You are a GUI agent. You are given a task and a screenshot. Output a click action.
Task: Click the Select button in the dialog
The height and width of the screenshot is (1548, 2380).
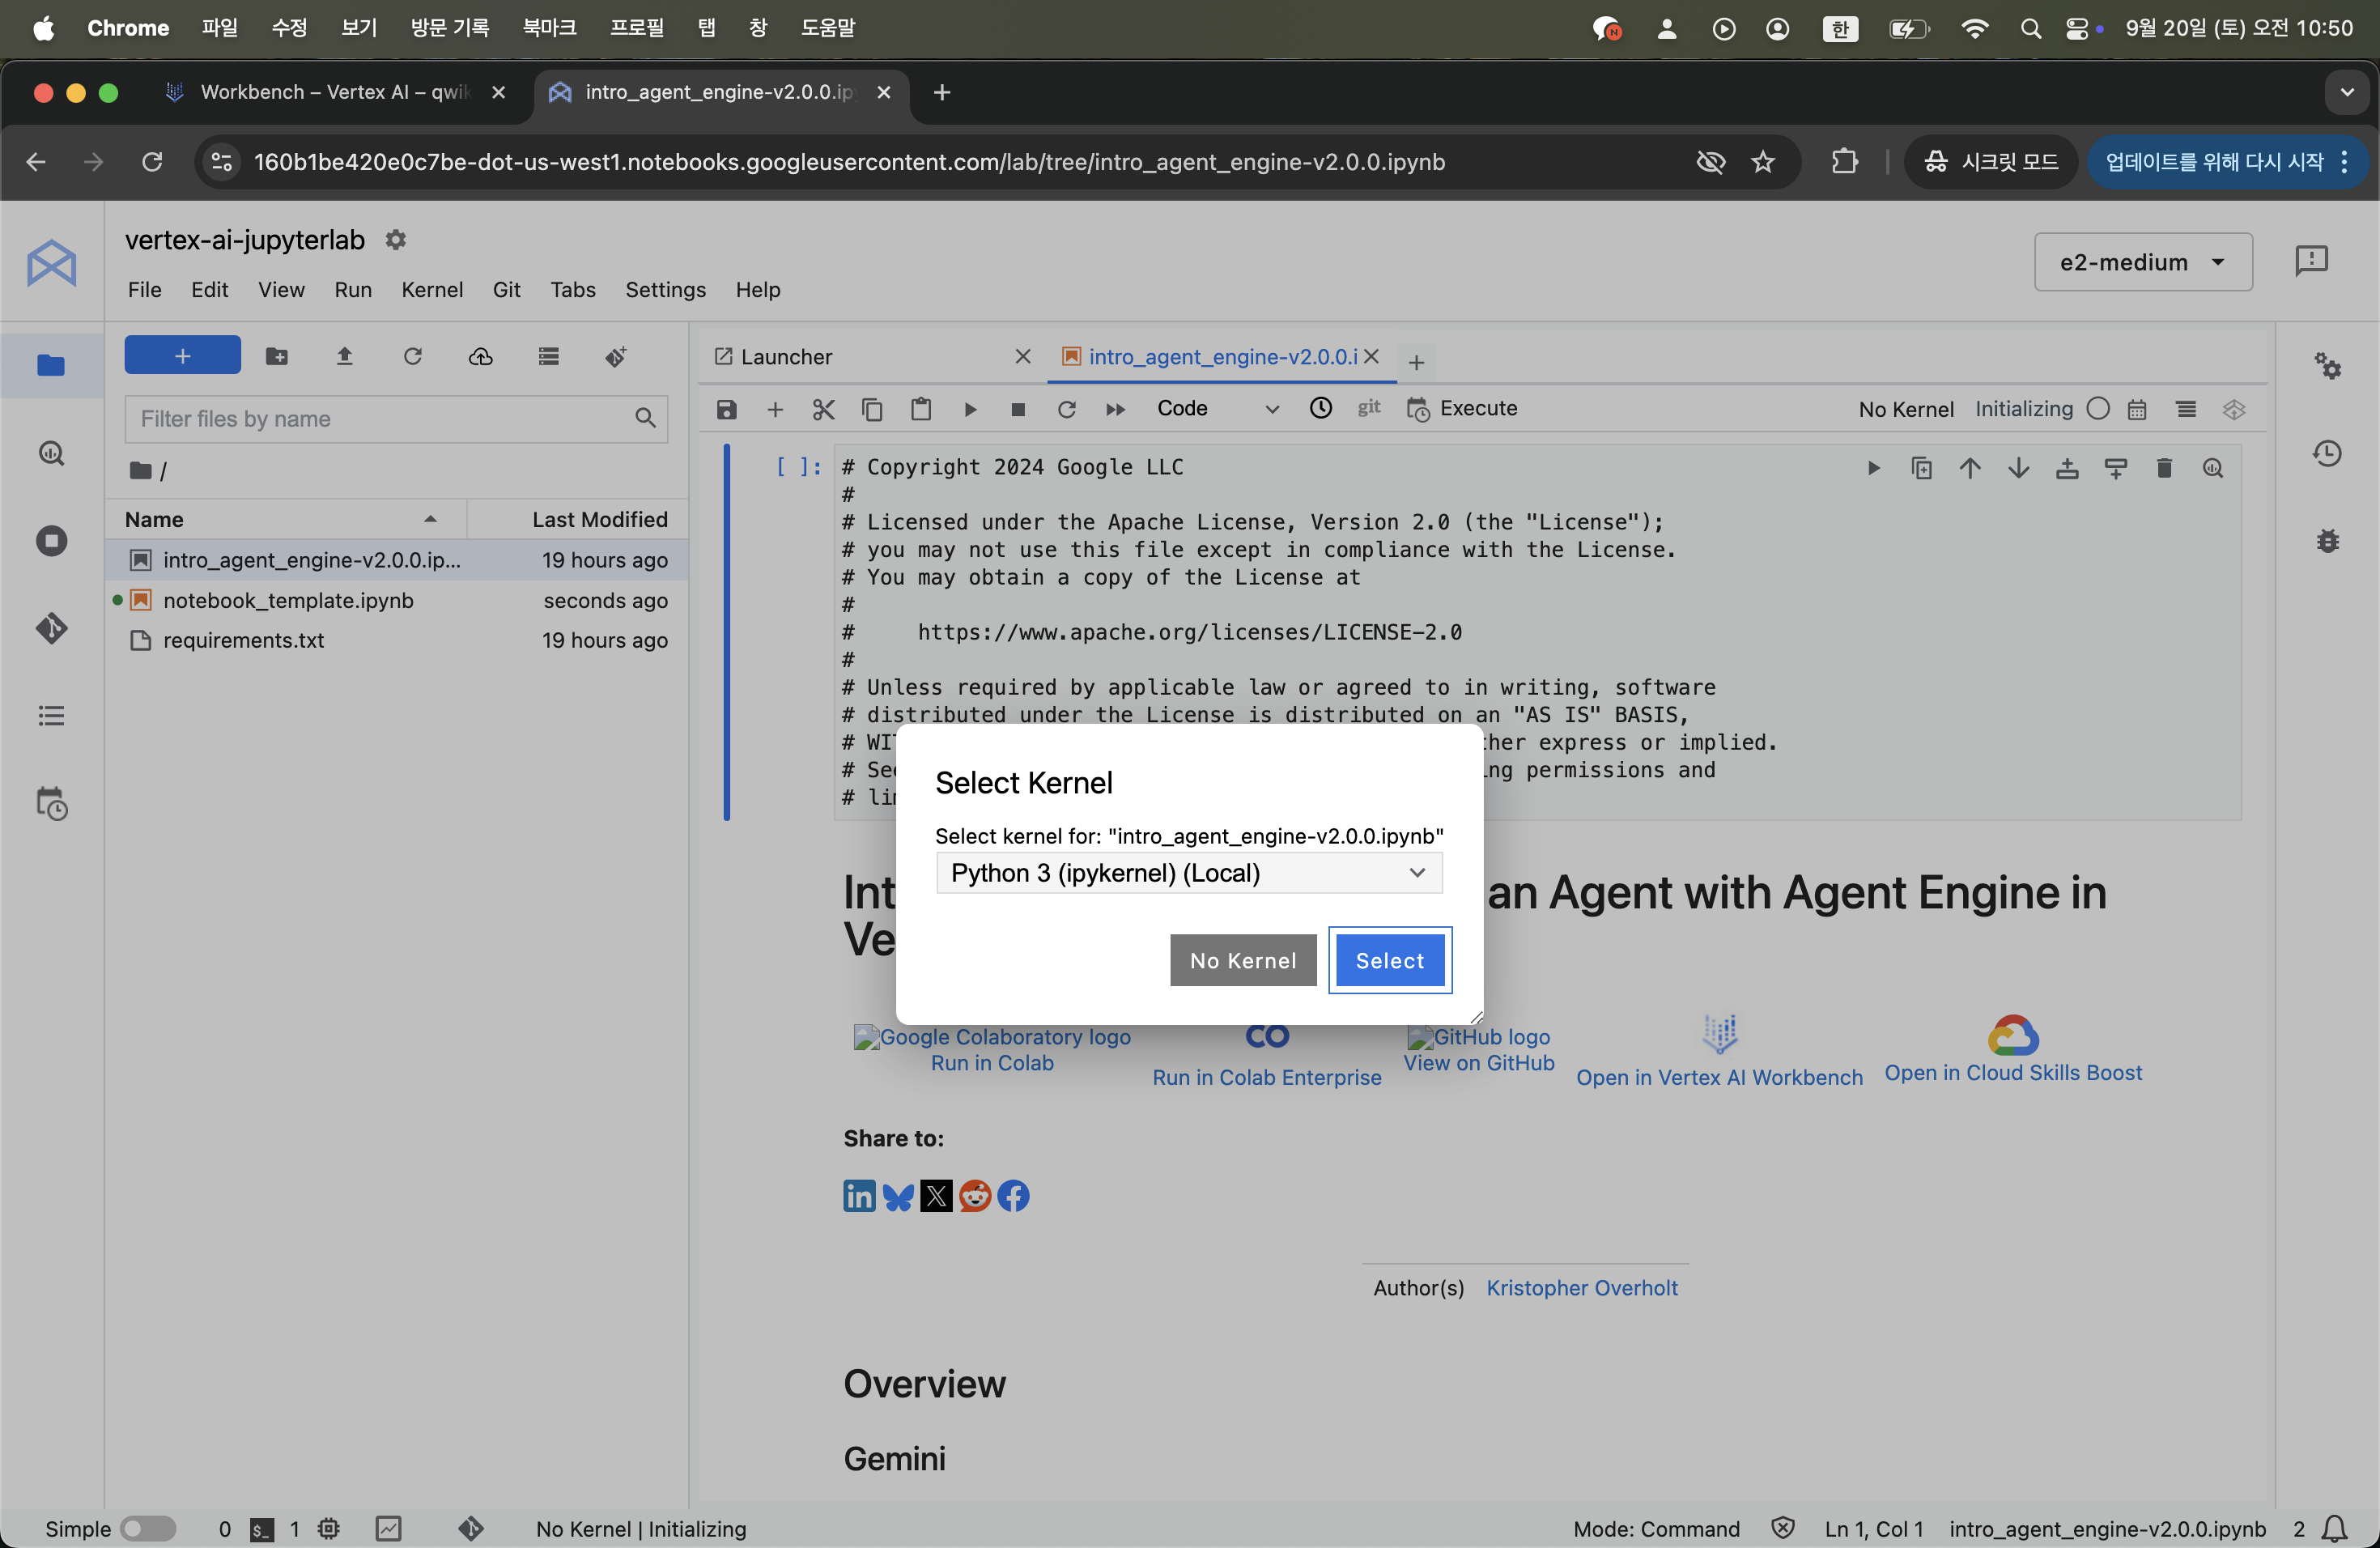click(x=1389, y=960)
